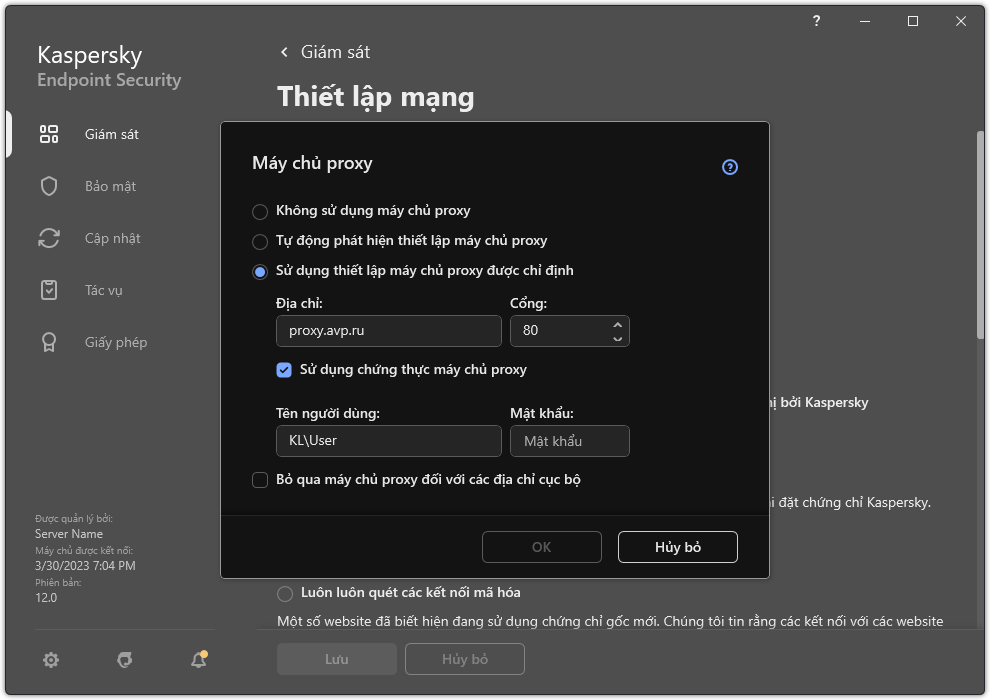Open the Tác vụ tasks section
This screenshot has width=990, height=700.
(x=48, y=290)
